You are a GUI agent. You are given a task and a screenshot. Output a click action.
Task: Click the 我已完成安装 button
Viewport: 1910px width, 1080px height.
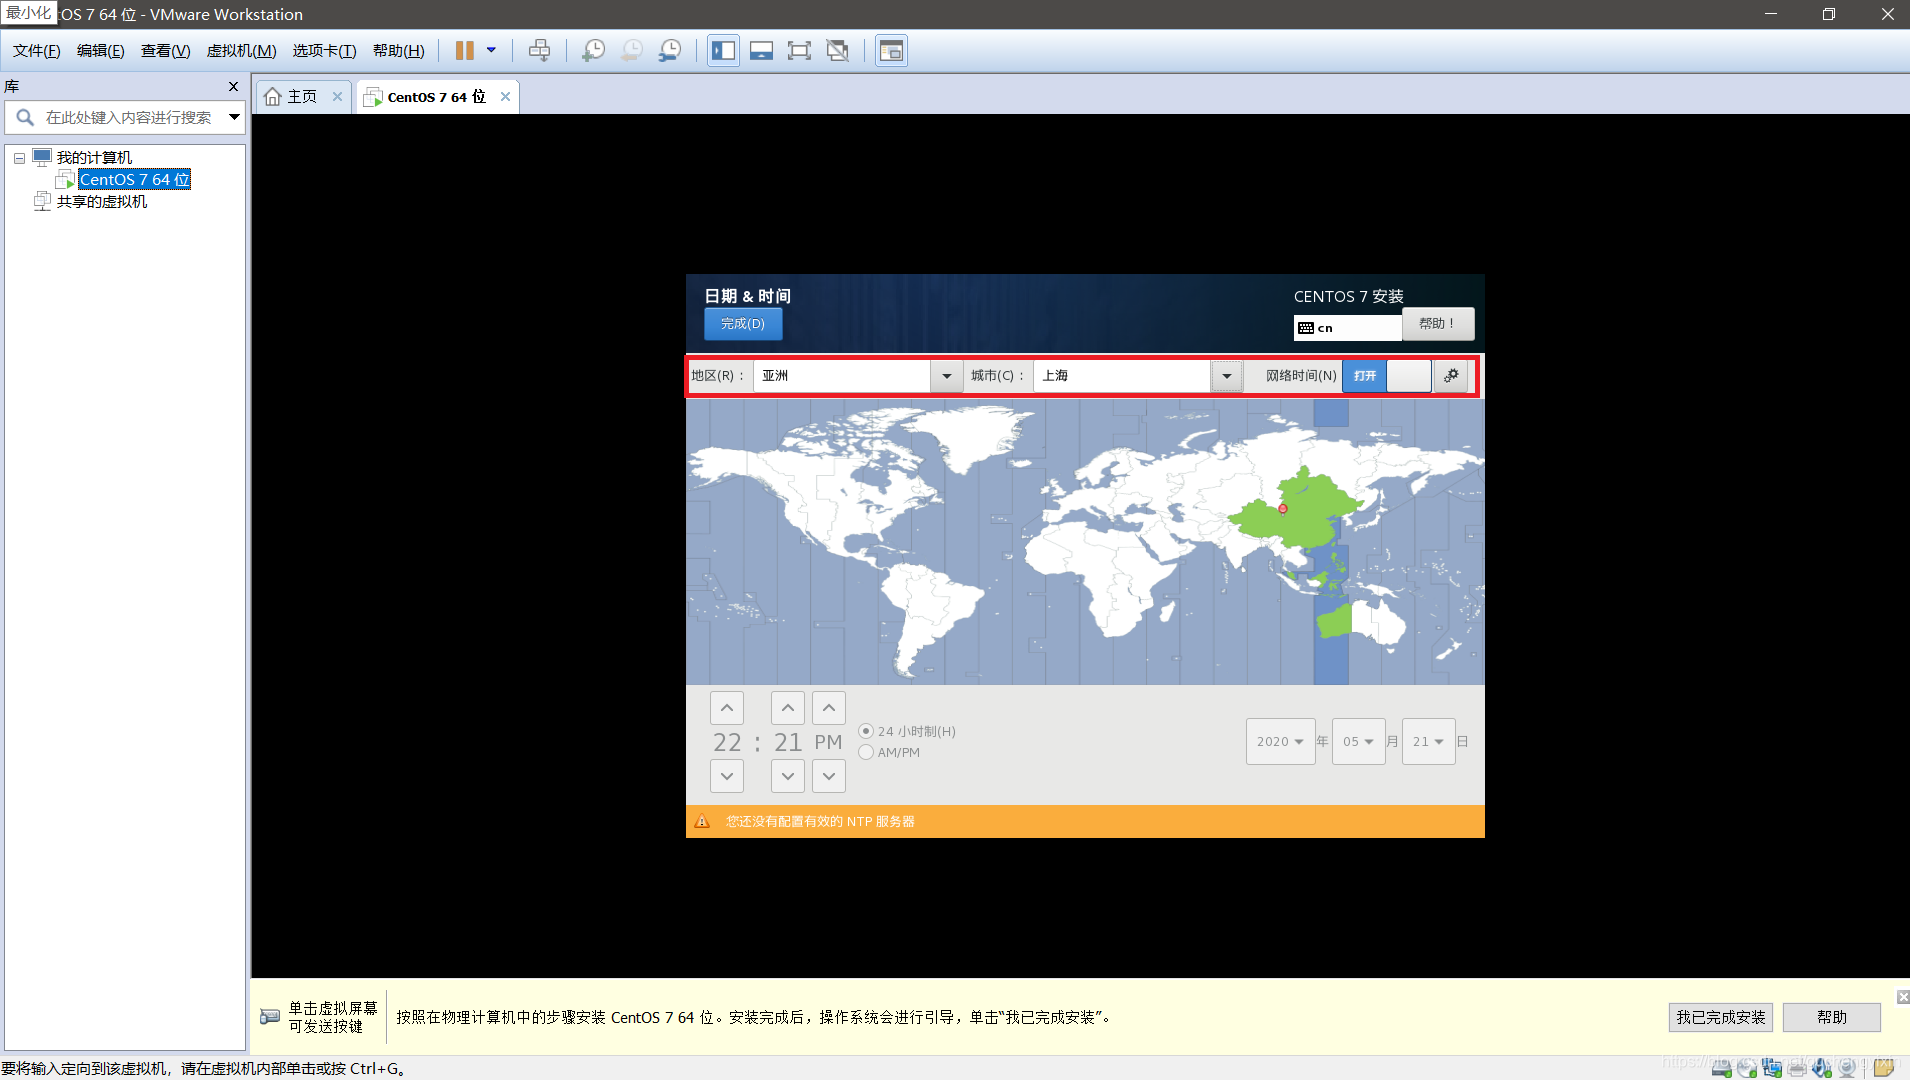(1720, 1017)
